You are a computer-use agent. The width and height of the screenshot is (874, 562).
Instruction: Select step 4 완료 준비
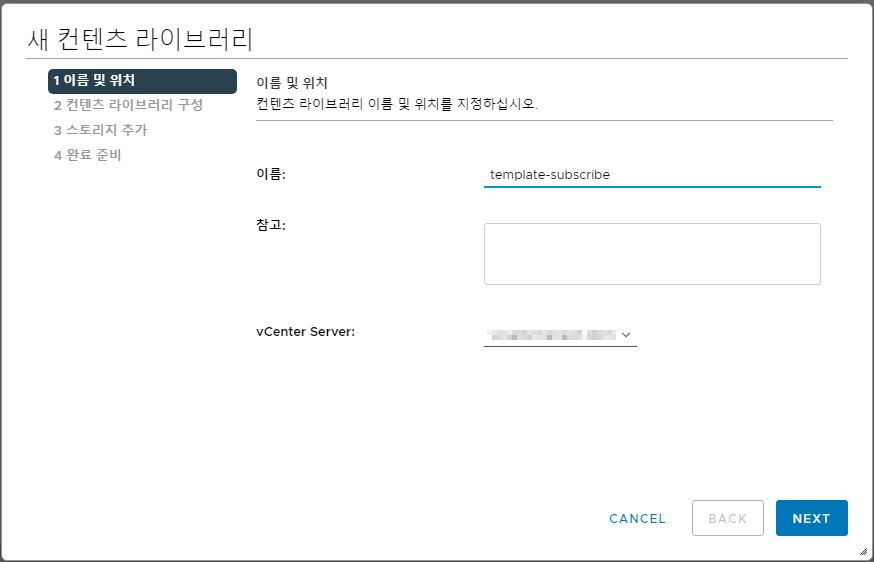[x=88, y=155]
